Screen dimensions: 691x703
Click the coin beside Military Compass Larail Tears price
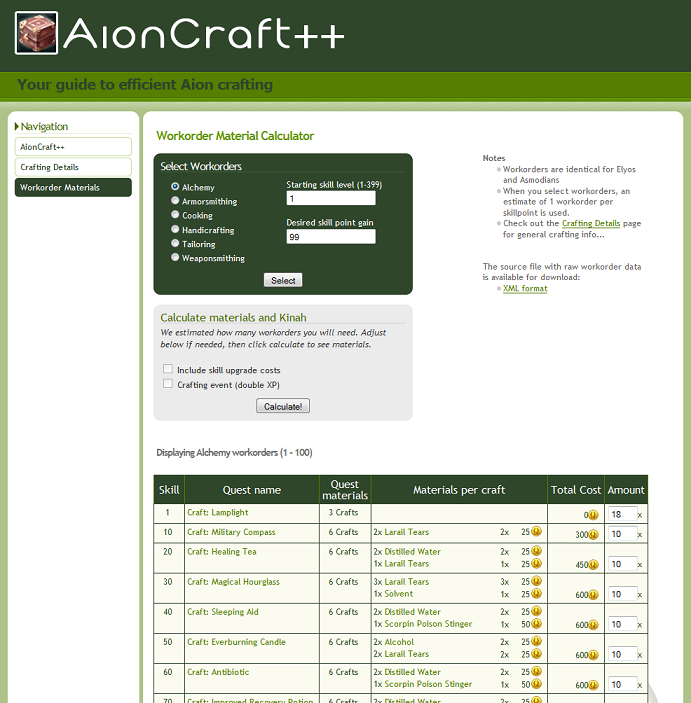pos(536,531)
